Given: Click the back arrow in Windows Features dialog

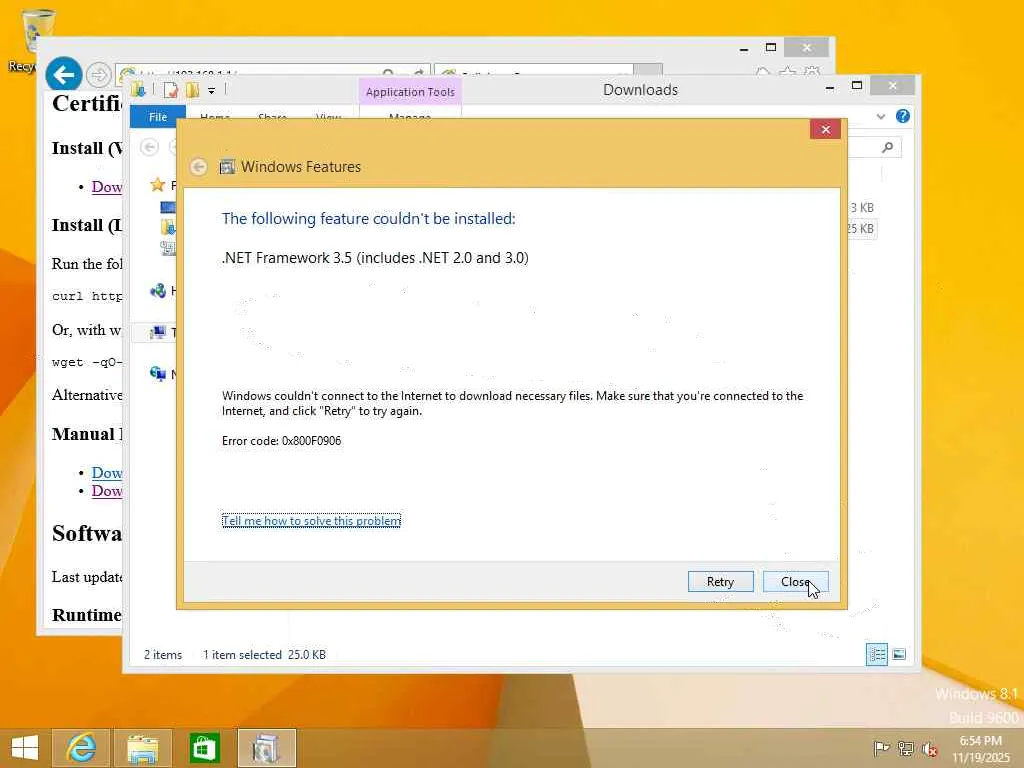Looking at the screenshot, I should [199, 167].
